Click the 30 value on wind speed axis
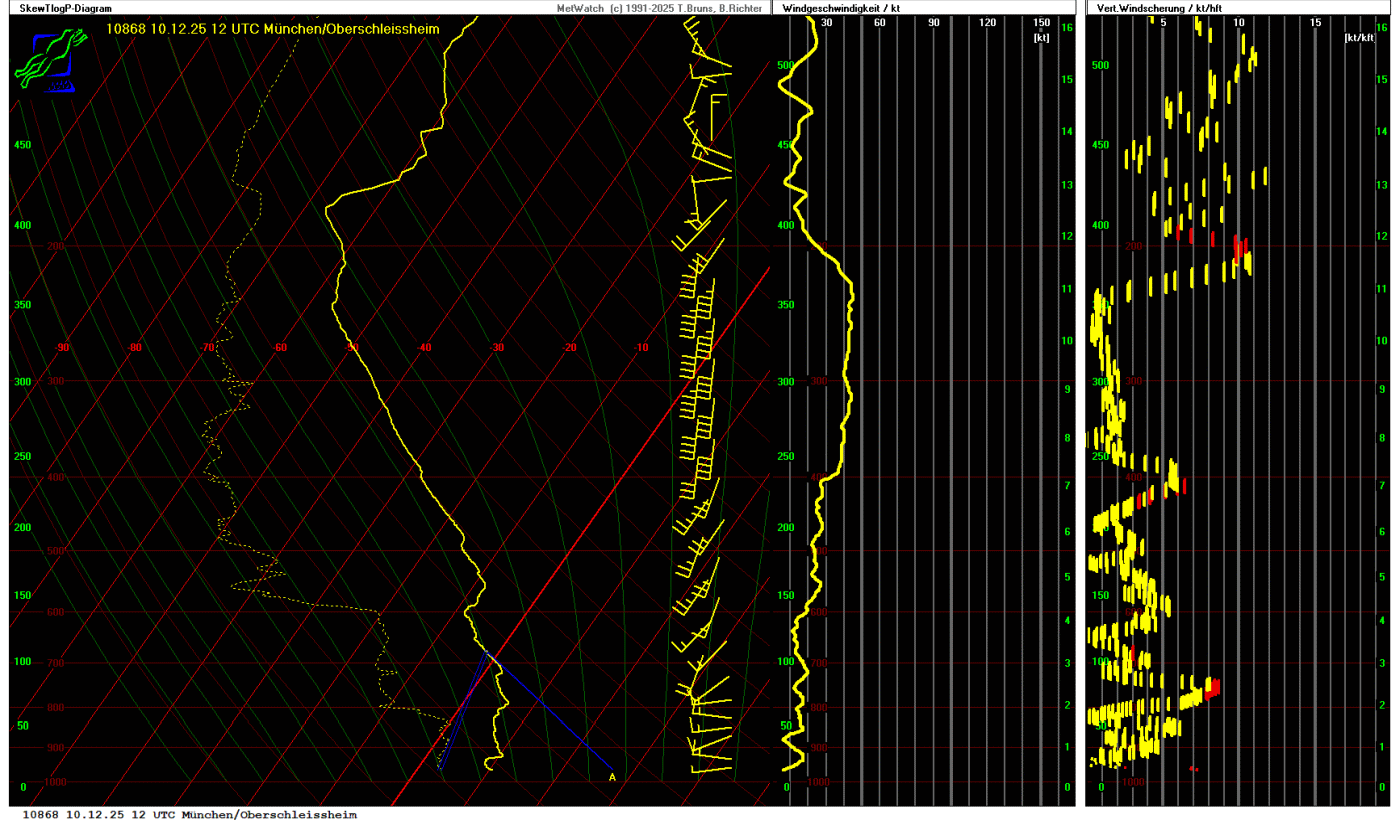Viewport: 1400px width, 825px height. click(826, 22)
